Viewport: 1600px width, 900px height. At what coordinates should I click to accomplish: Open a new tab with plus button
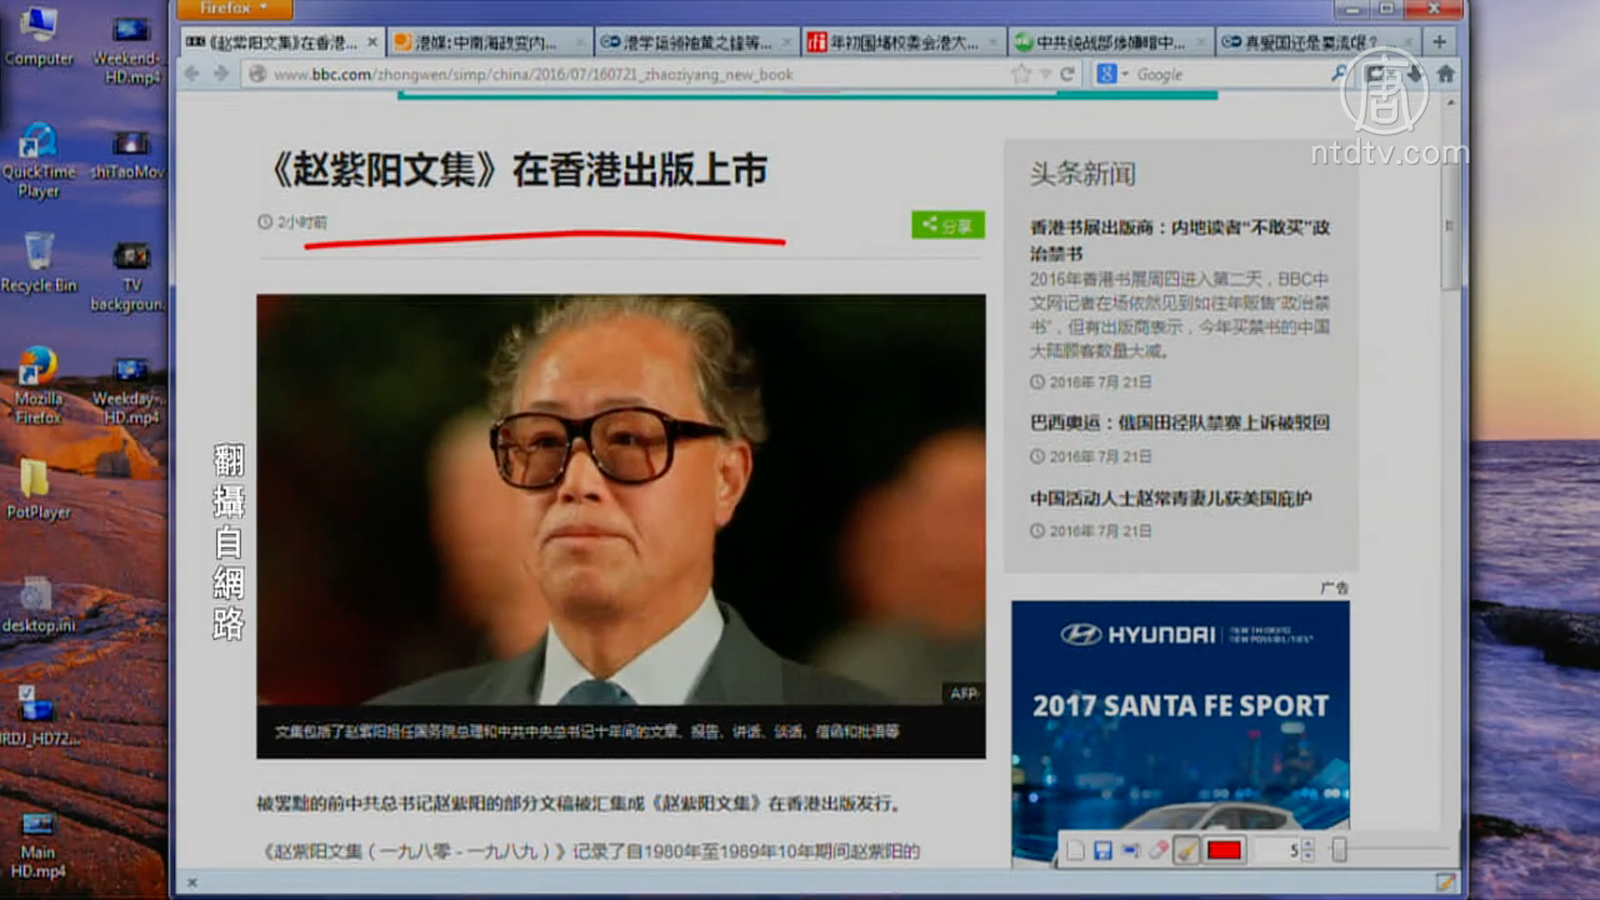click(1439, 42)
